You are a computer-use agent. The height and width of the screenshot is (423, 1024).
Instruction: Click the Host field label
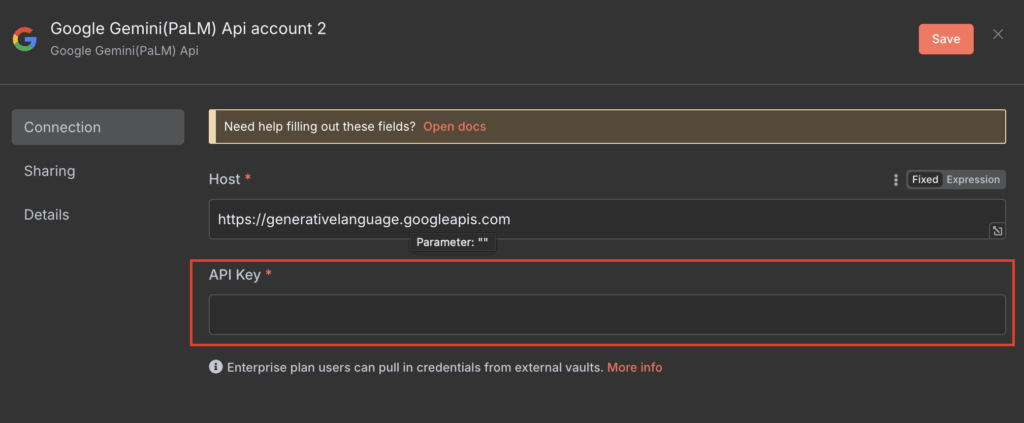pyautogui.click(x=225, y=179)
